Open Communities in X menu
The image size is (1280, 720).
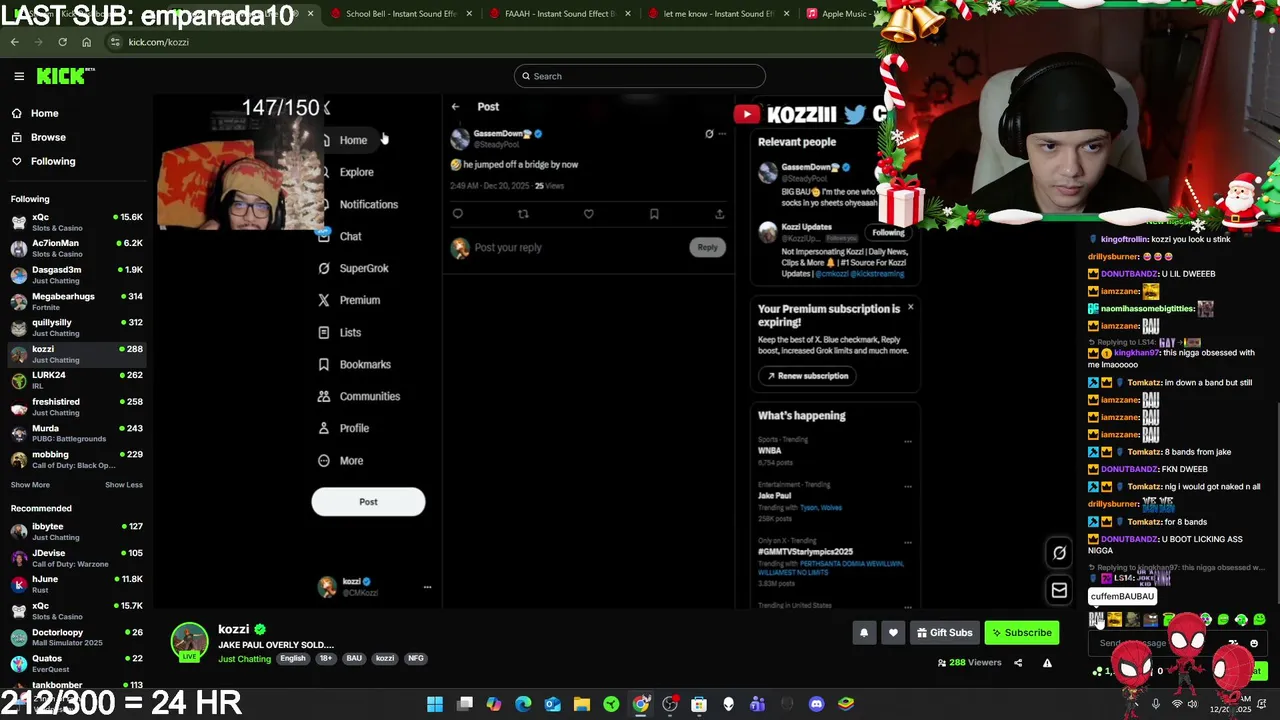click(x=359, y=396)
